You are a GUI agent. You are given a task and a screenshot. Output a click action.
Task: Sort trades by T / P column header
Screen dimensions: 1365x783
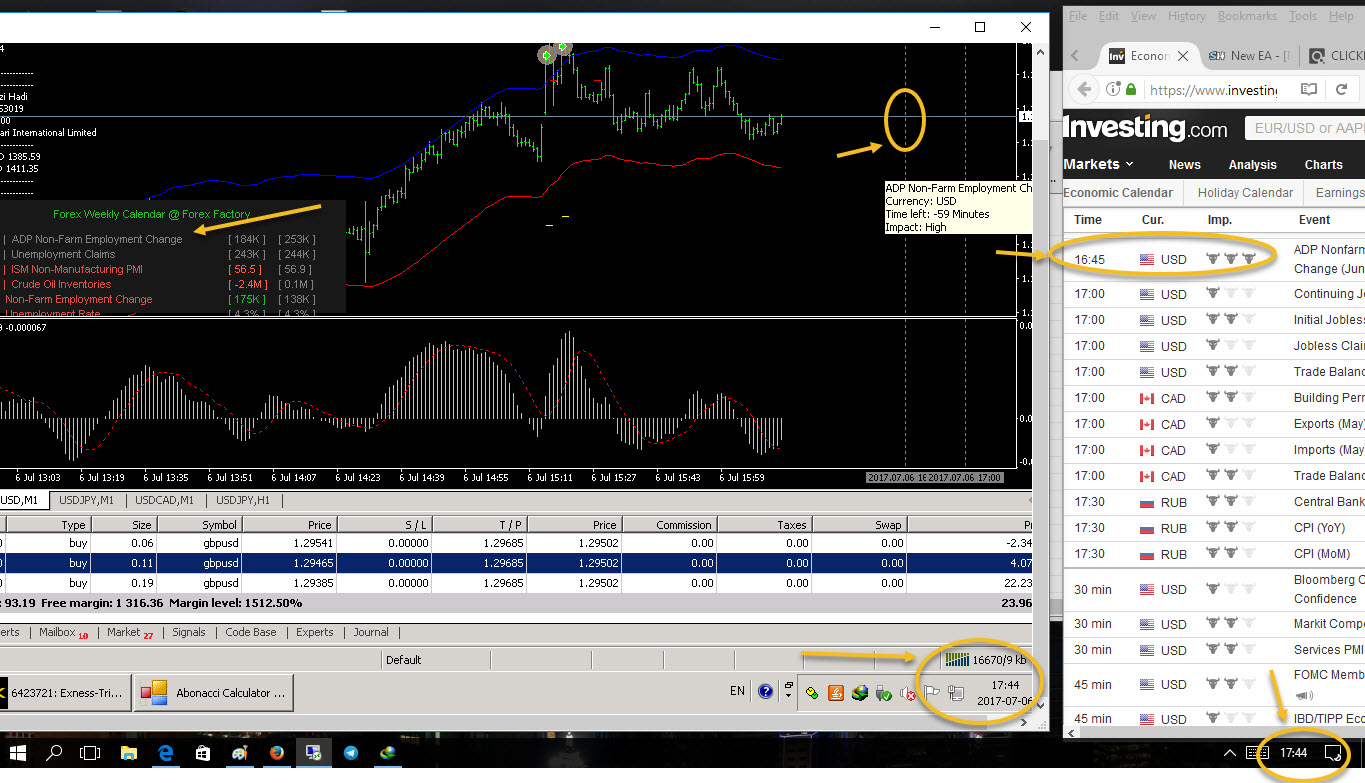tap(482, 524)
